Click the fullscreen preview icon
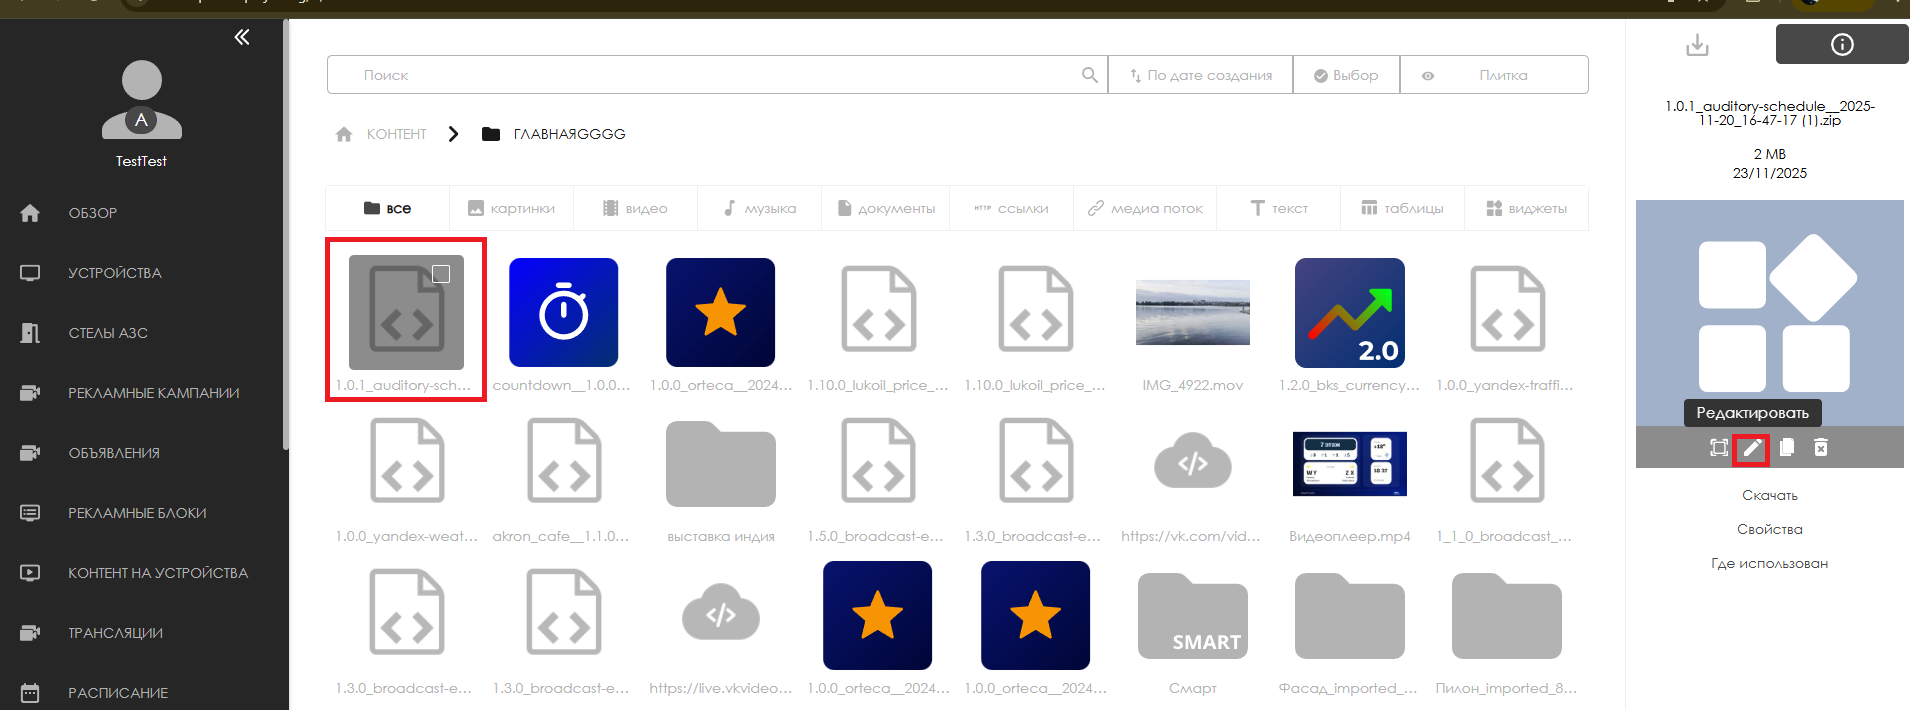Image resolution: width=1910 pixels, height=710 pixels. 1718,448
